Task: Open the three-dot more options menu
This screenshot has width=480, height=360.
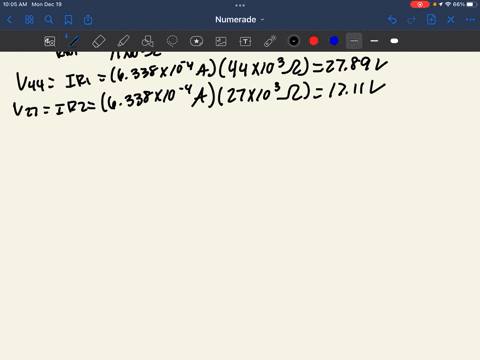Action: coord(470,20)
